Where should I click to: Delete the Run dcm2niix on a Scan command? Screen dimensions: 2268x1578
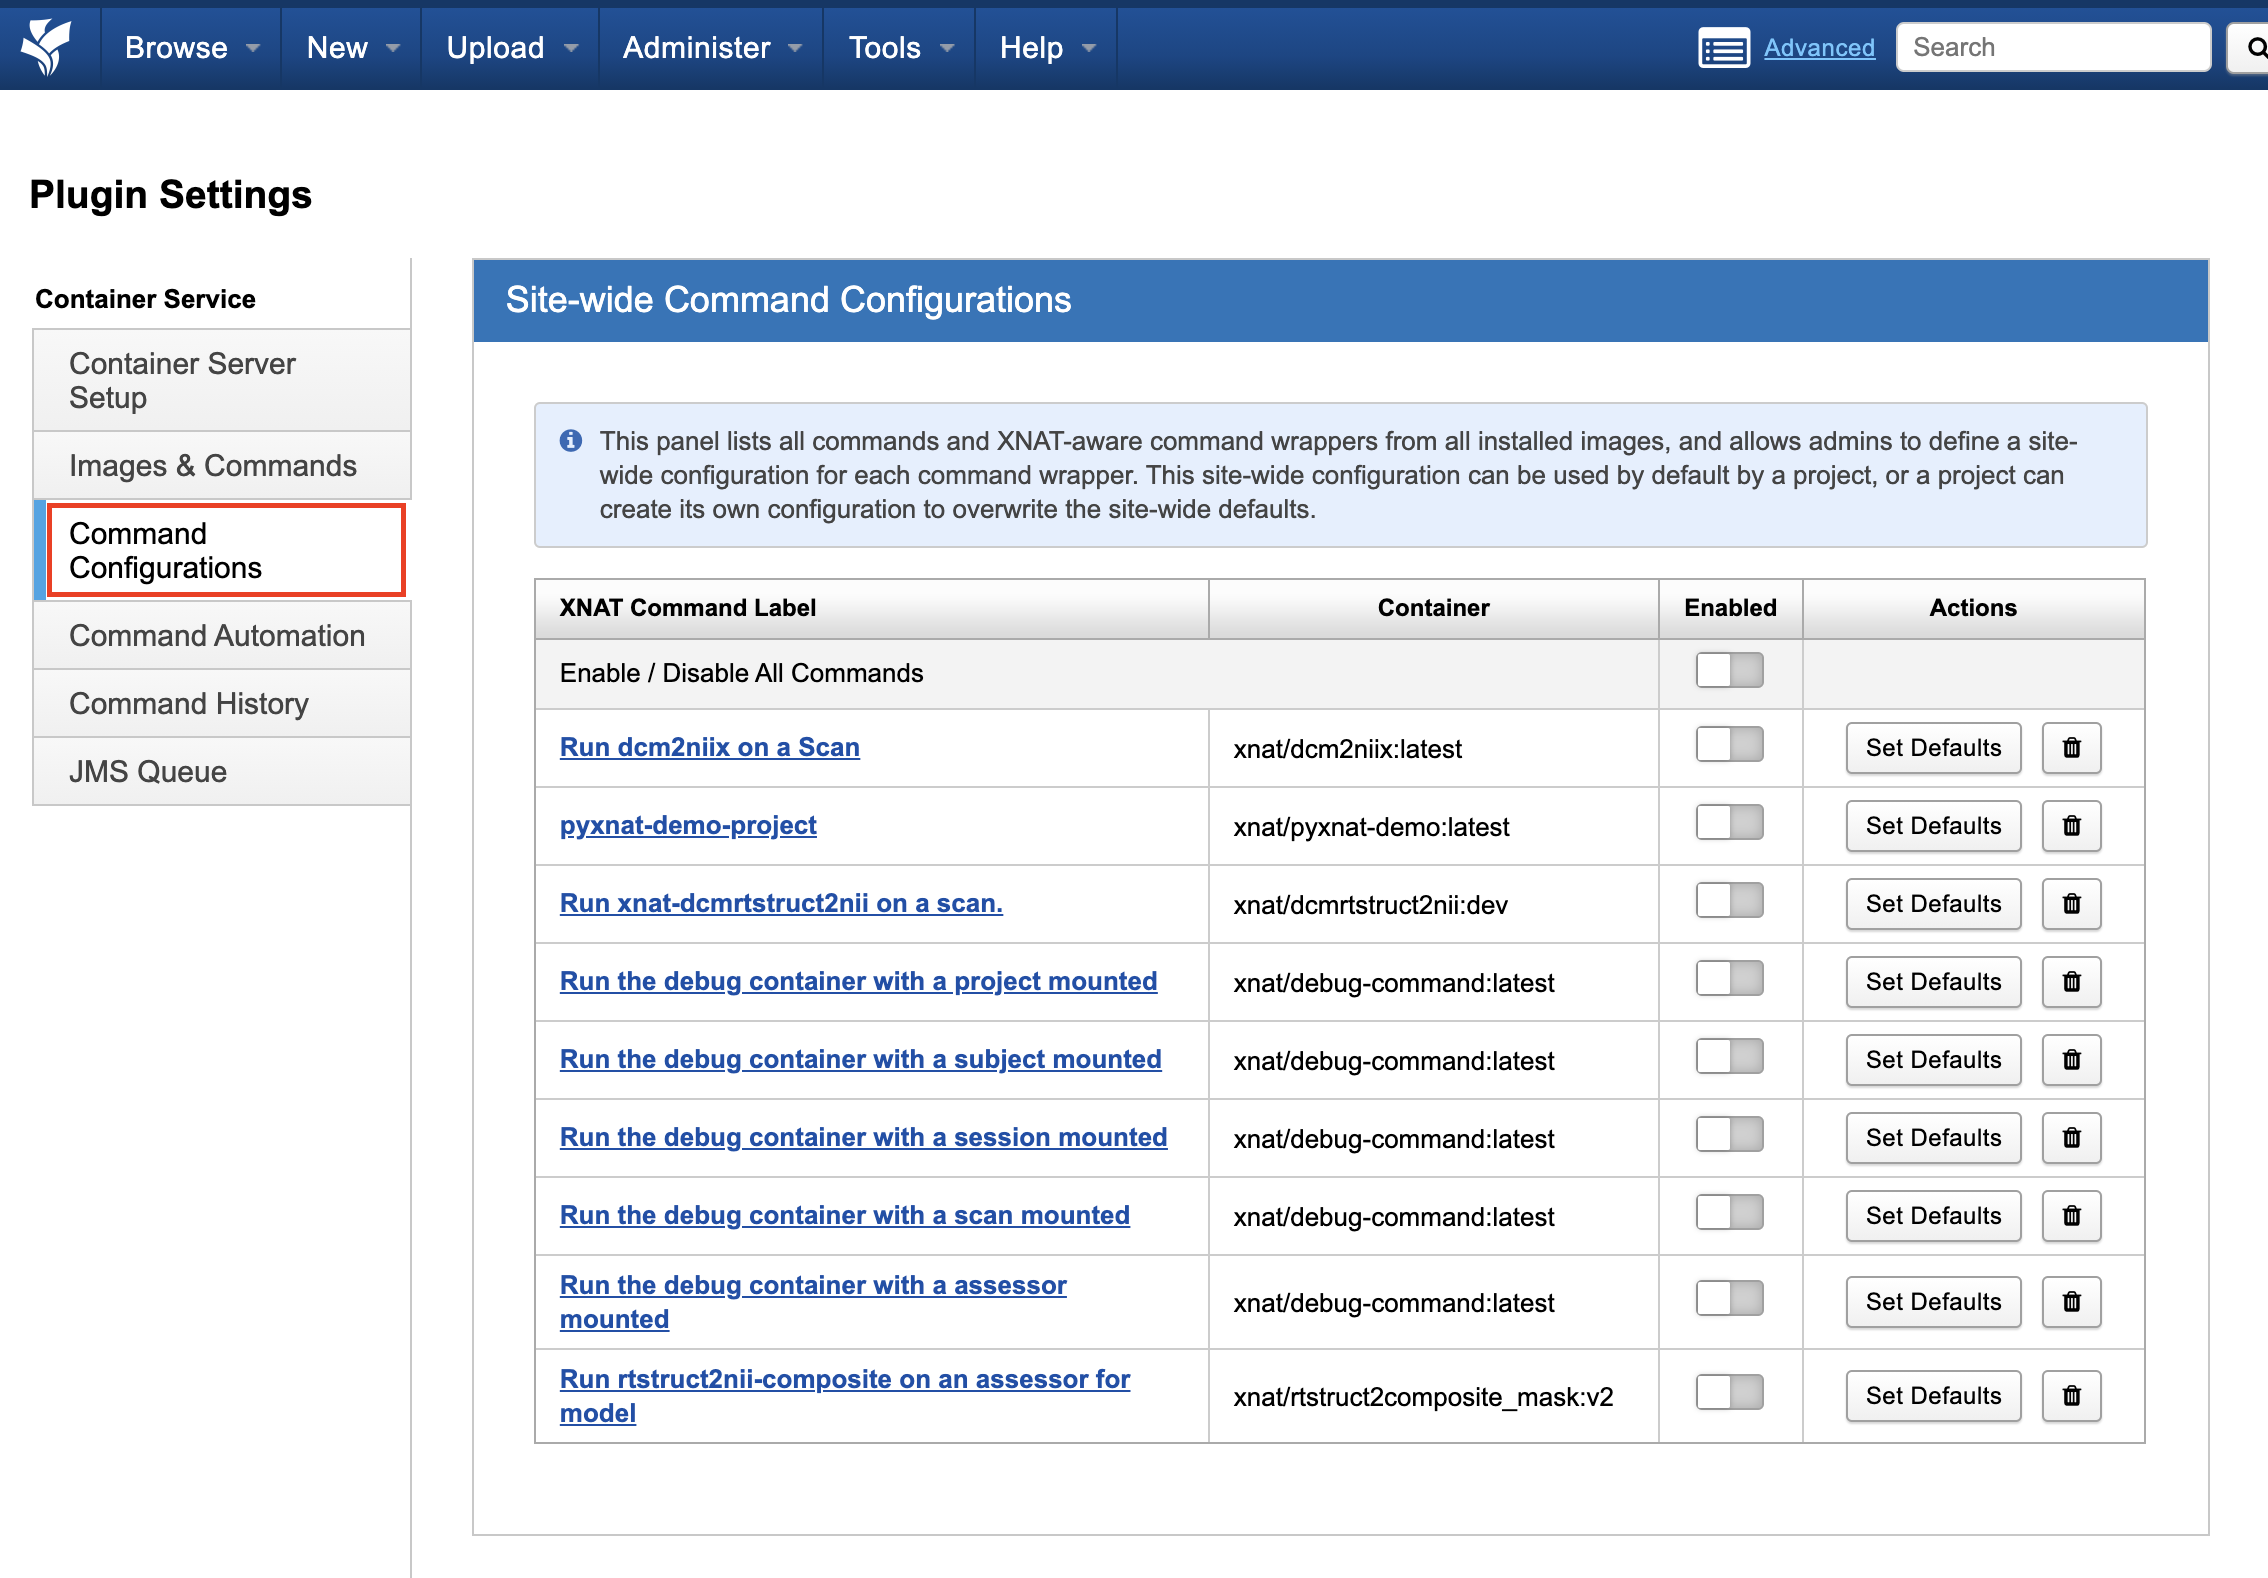point(2071,748)
